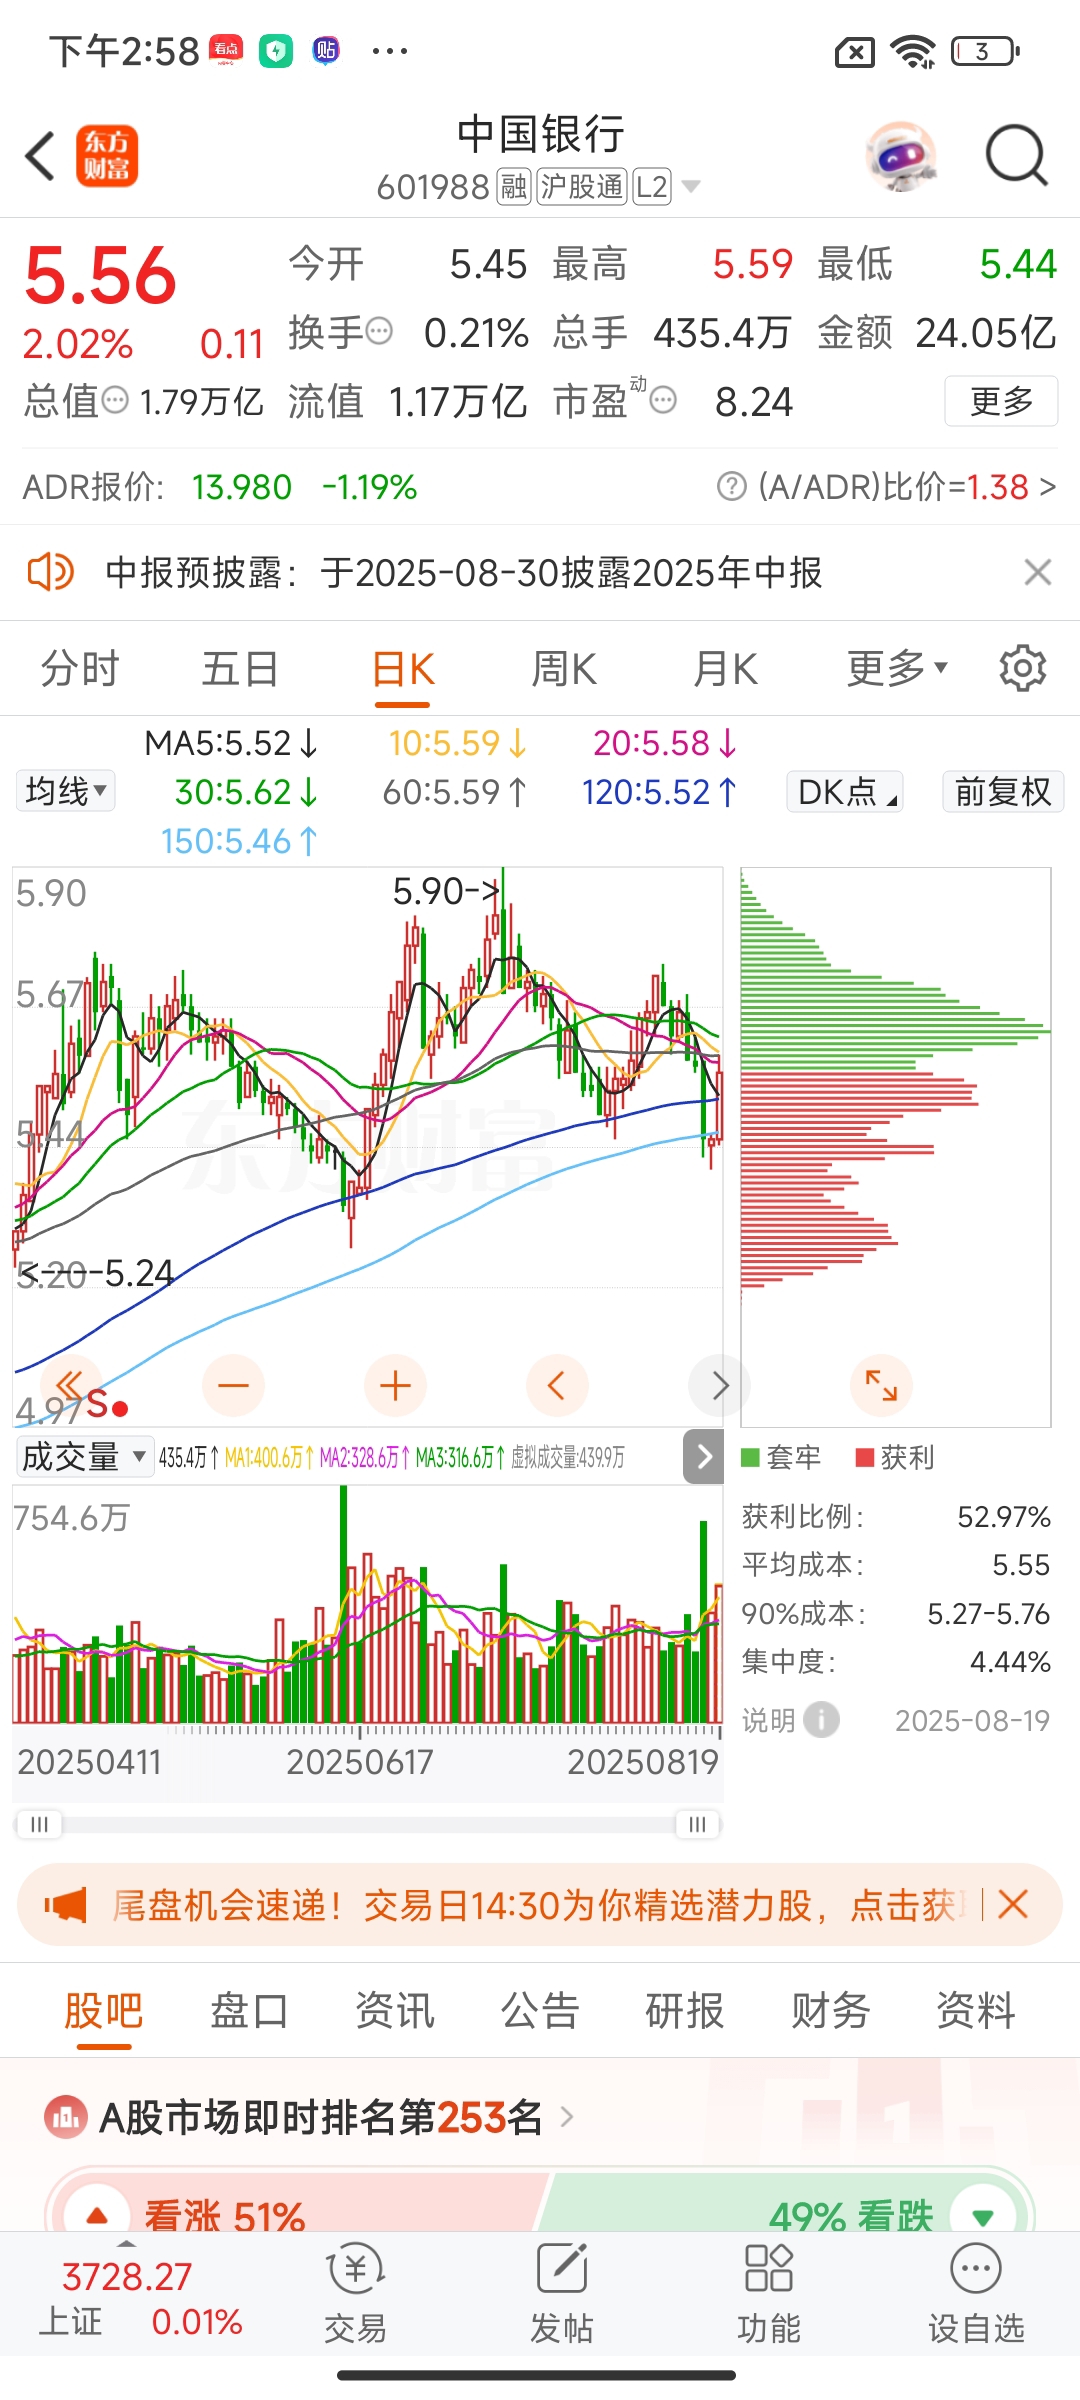Click the 更多 quote details button
Image resolution: width=1080 pixels, height=2400 pixels.
click(x=1001, y=401)
